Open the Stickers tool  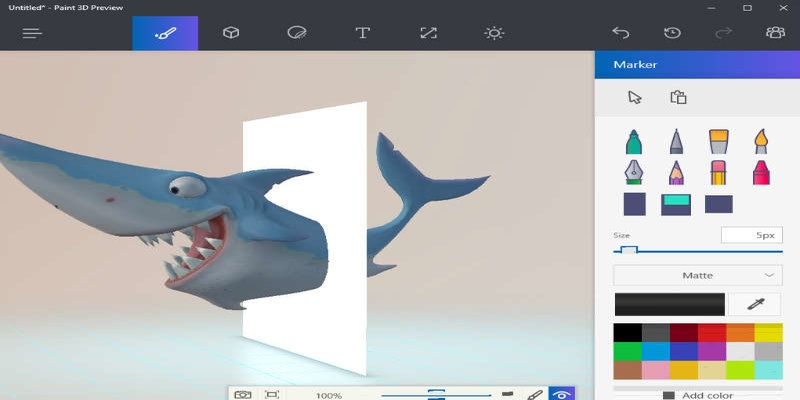296,33
